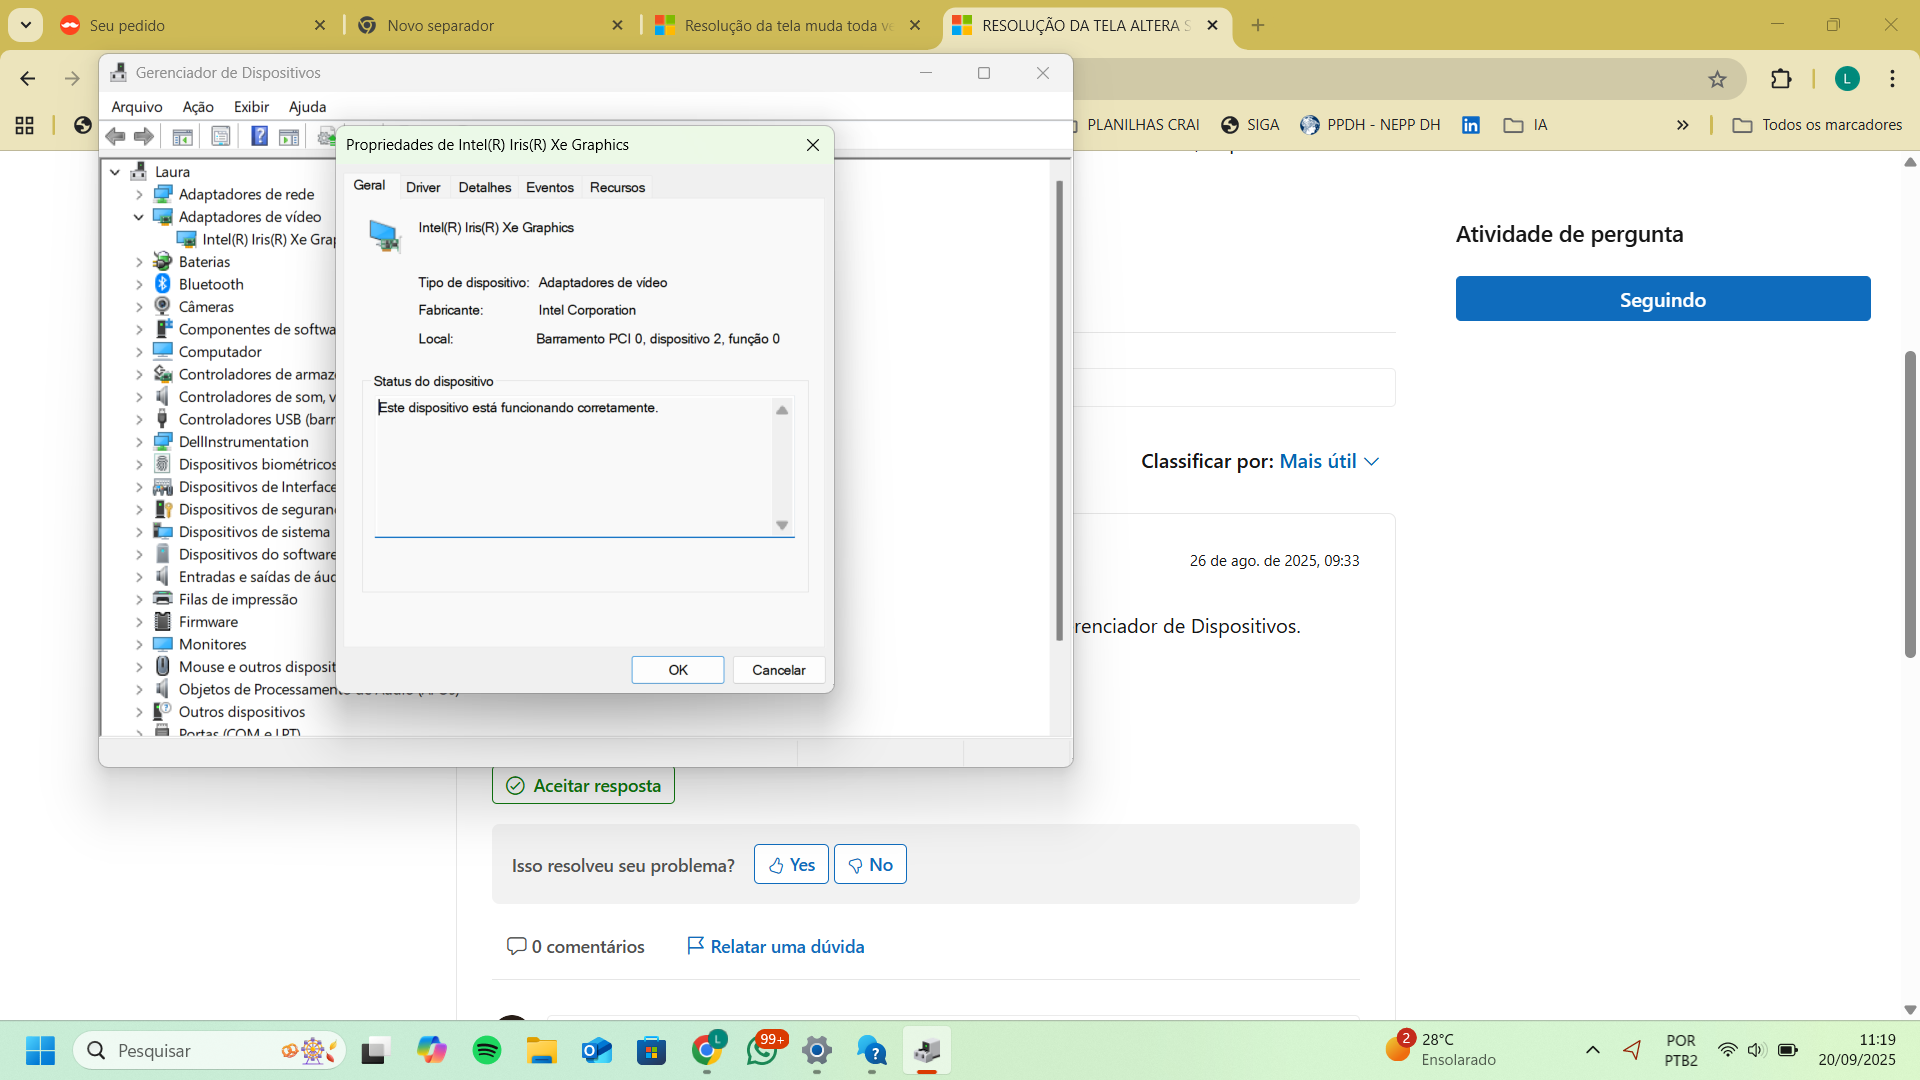Collapse the Adaptadores de vídeo node
1920x1080 pixels.
[x=138, y=217]
